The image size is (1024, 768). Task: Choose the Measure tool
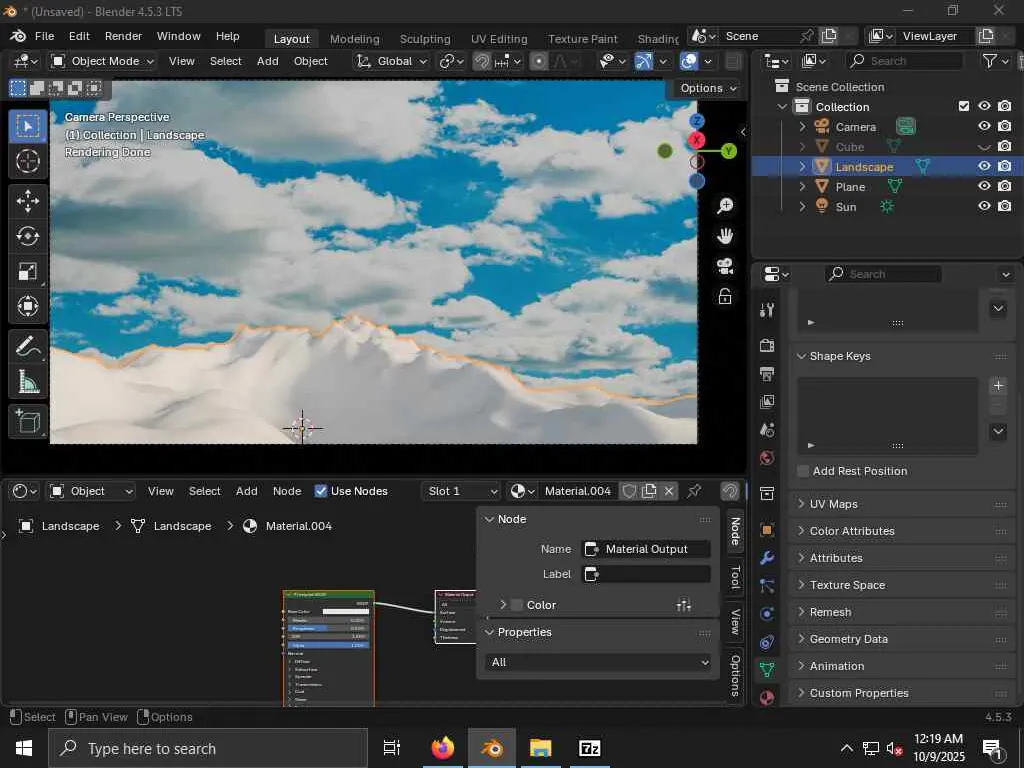28,383
